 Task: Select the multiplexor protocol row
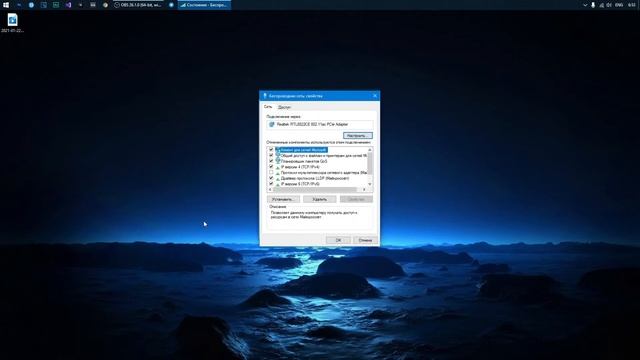click(324, 173)
